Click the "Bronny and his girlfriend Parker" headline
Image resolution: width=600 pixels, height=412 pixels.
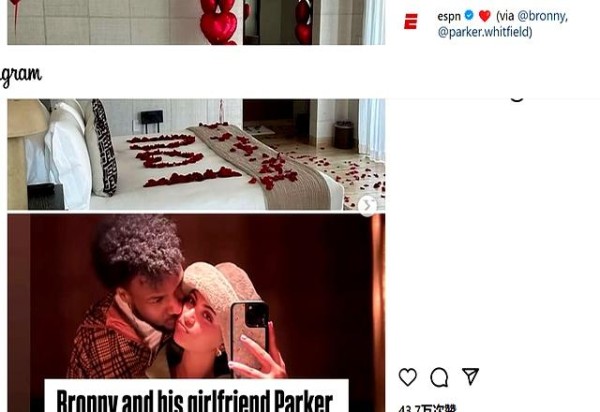[x=195, y=400]
